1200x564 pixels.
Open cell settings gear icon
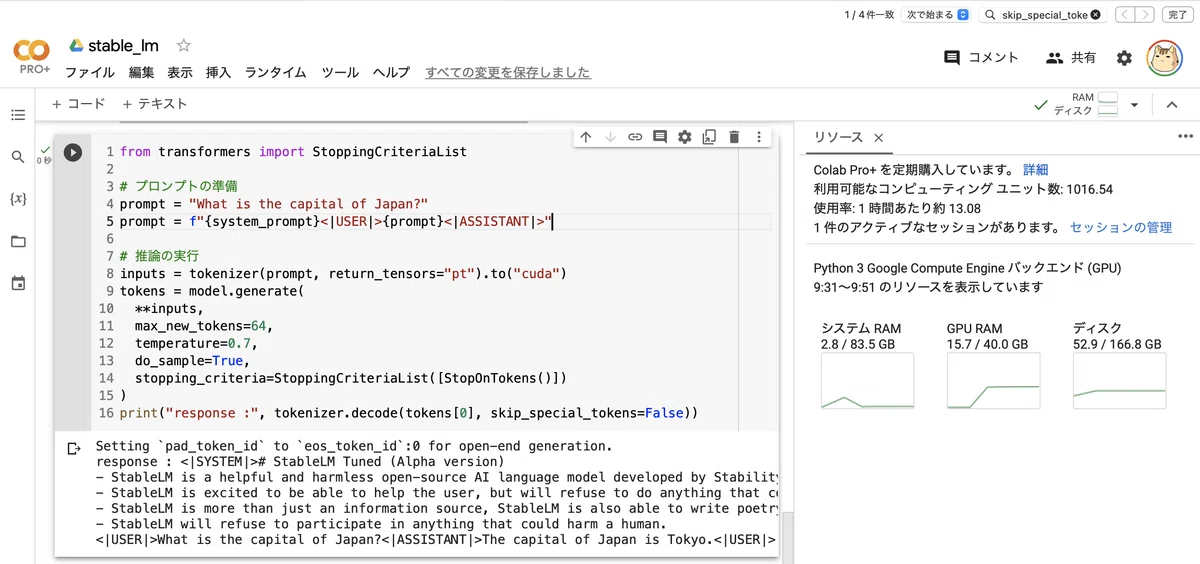(x=684, y=137)
